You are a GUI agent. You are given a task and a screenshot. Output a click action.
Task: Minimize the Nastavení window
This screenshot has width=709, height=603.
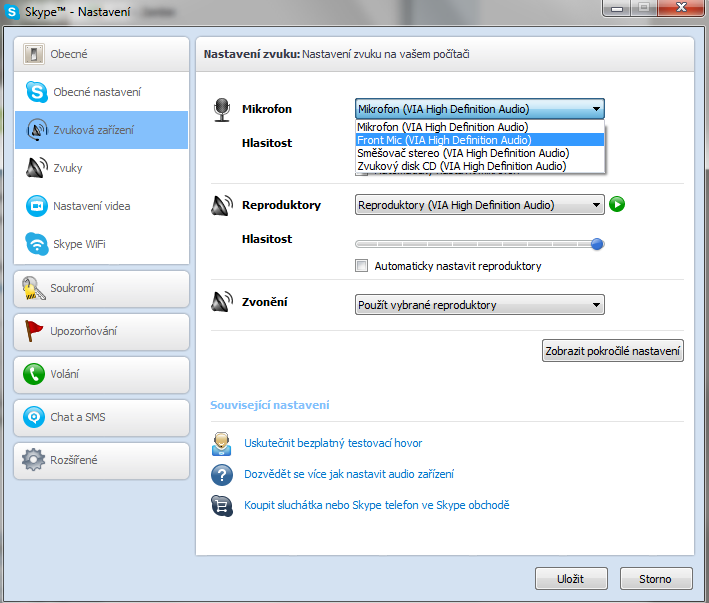coord(617,7)
